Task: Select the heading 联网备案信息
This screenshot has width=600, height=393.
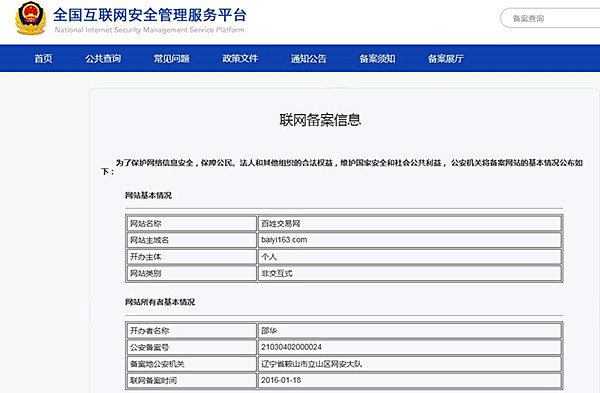Action: pos(320,120)
